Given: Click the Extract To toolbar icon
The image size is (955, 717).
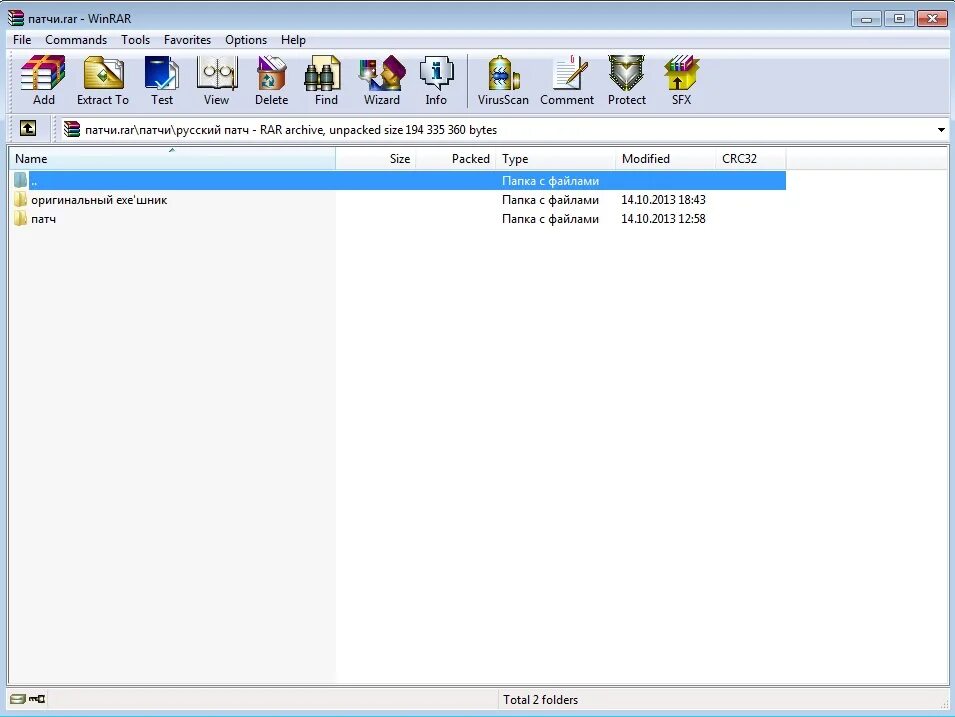Looking at the screenshot, I should [x=103, y=80].
